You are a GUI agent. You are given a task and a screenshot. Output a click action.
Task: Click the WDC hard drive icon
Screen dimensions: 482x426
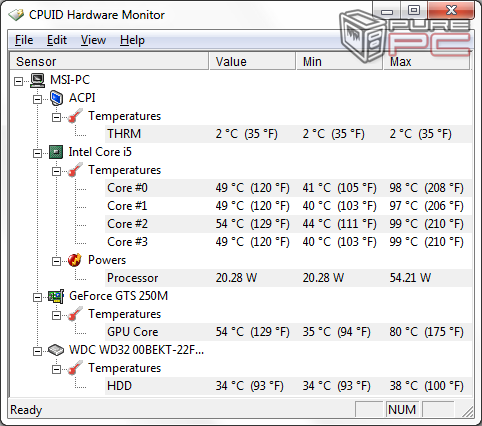(x=56, y=350)
